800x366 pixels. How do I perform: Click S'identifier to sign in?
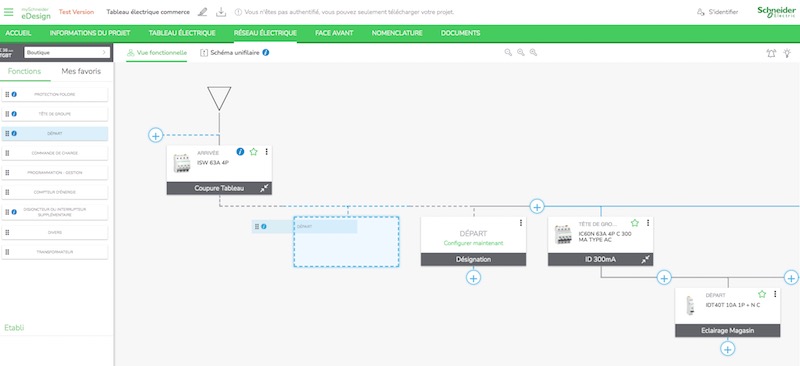(x=718, y=12)
